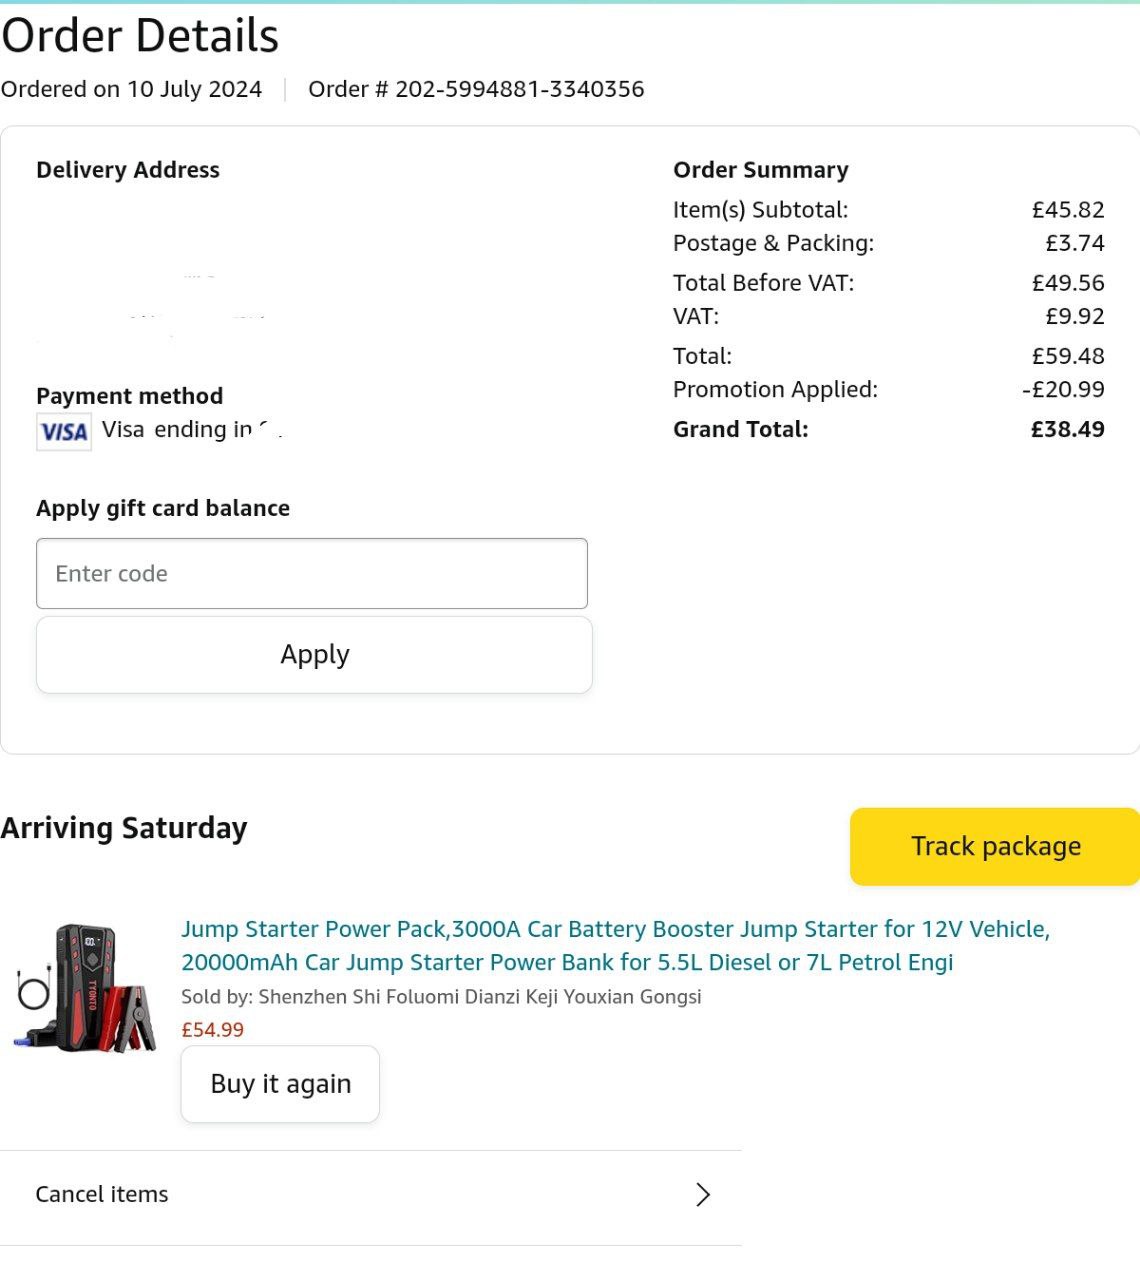Focus the Enter code gift card field
The image size is (1140, 1280).
pyautogui.click(x=311, y=574)
